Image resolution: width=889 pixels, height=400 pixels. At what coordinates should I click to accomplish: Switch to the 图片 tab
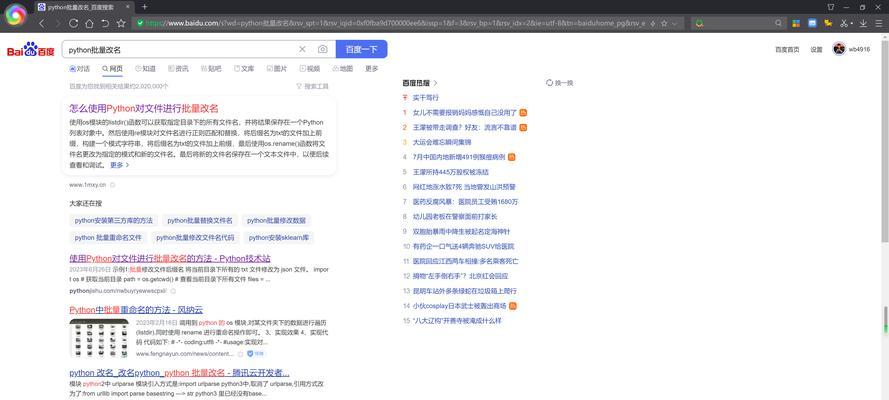pyautogui.click(x=277, y=69)
